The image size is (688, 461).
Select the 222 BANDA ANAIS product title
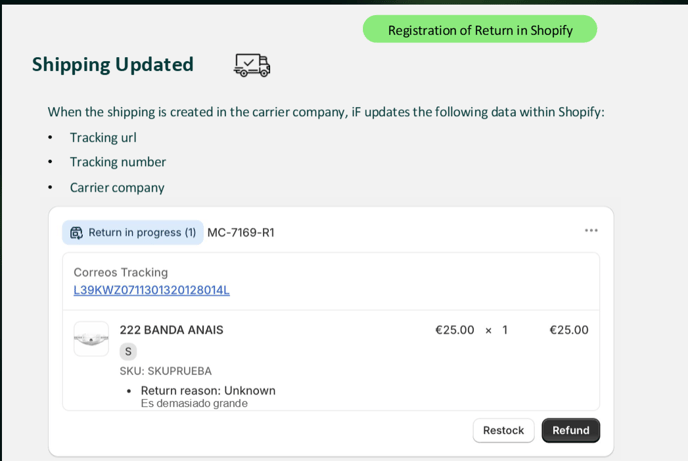[x=172, y=330]
